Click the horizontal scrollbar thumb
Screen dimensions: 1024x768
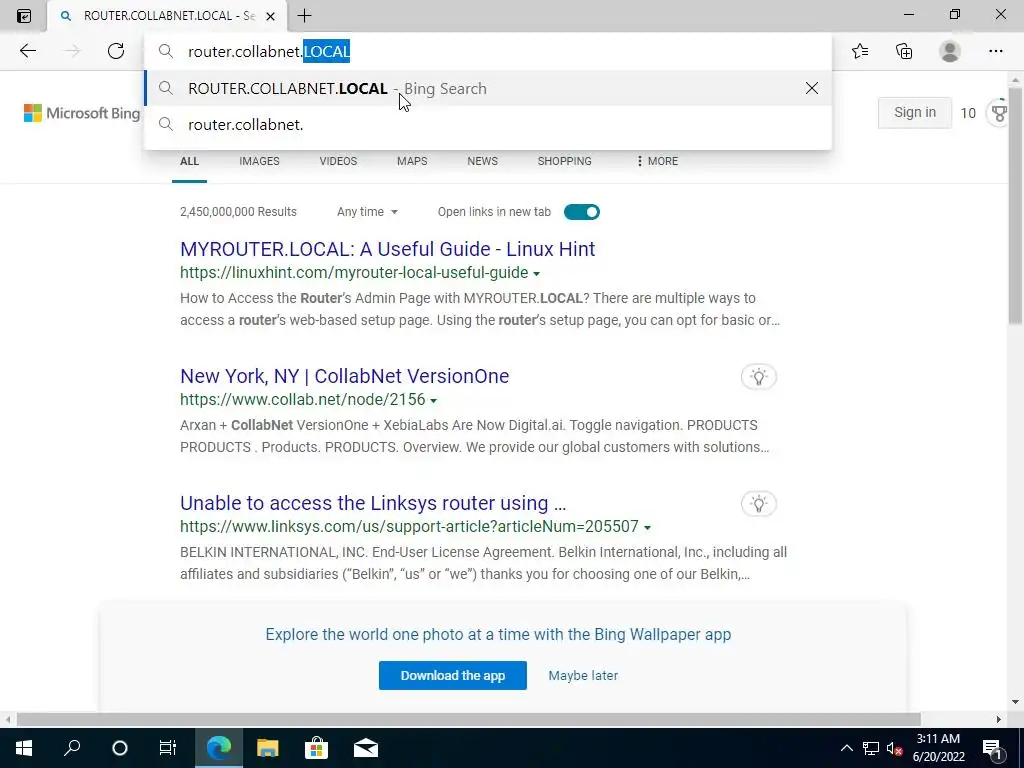pos(468,719)
